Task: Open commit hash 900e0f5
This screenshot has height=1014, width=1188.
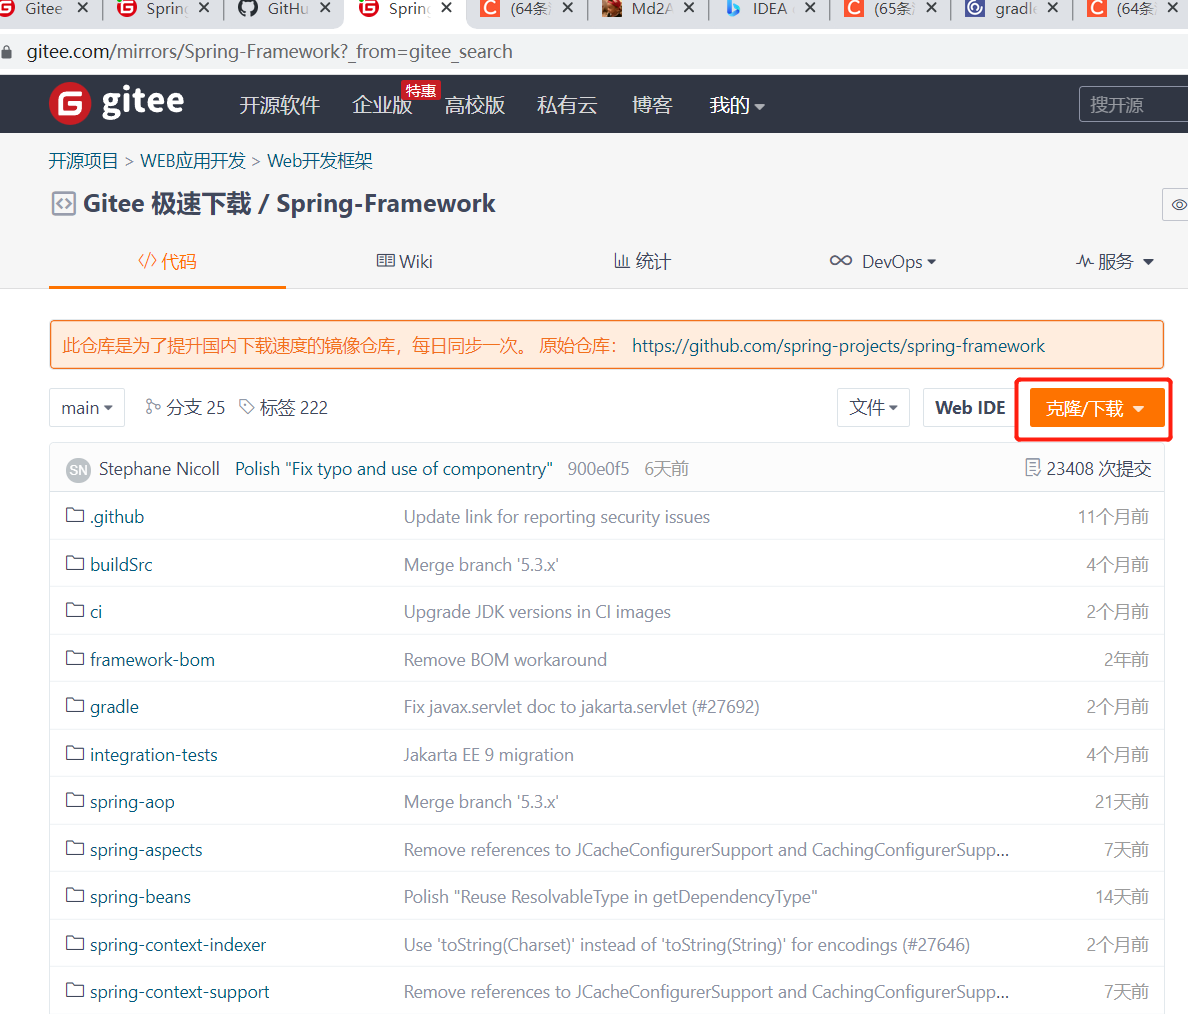Action: 598,469
